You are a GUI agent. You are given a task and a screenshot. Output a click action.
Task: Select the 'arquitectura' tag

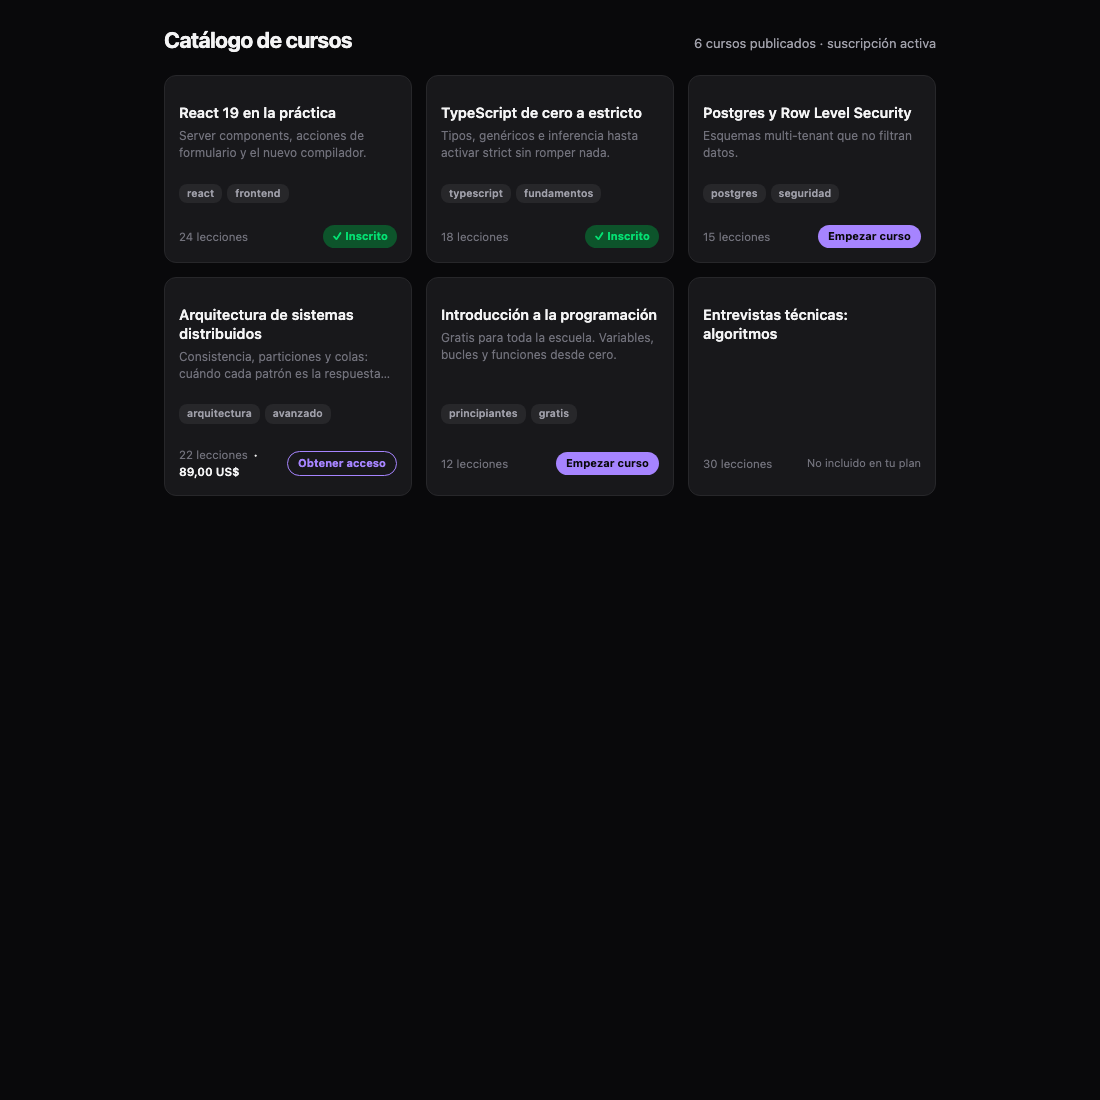click(x=219, y=414)
